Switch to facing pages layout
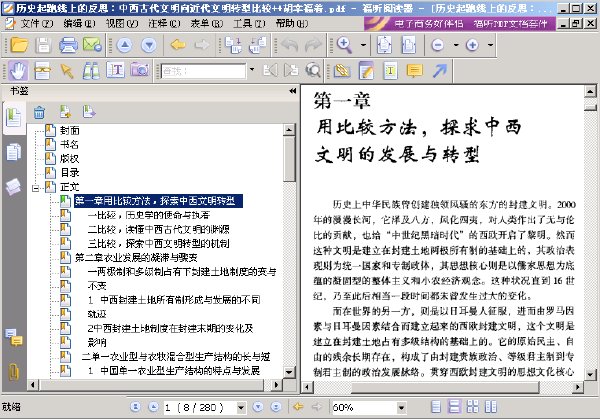 tap(473, 407)
